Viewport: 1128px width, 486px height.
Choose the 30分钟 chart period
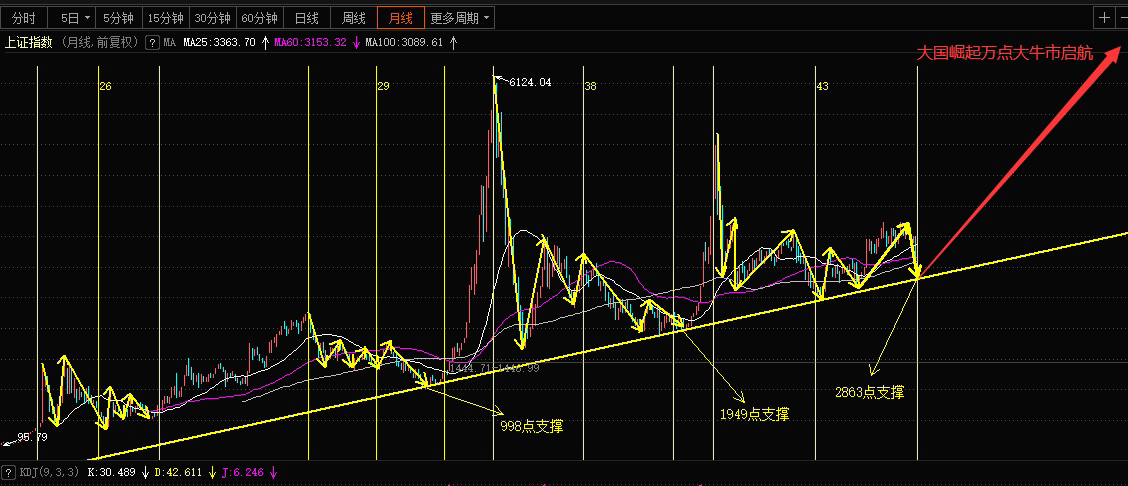(x=212, y=17)
